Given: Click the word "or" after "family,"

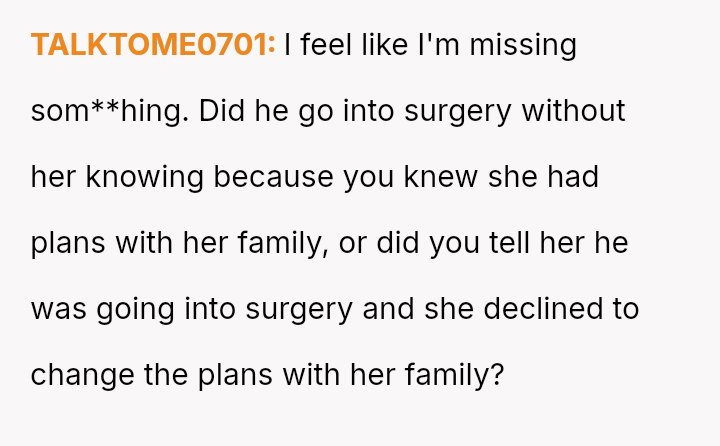Looking at the screenshot, I should pyautogui.click(x=352, y=243).
